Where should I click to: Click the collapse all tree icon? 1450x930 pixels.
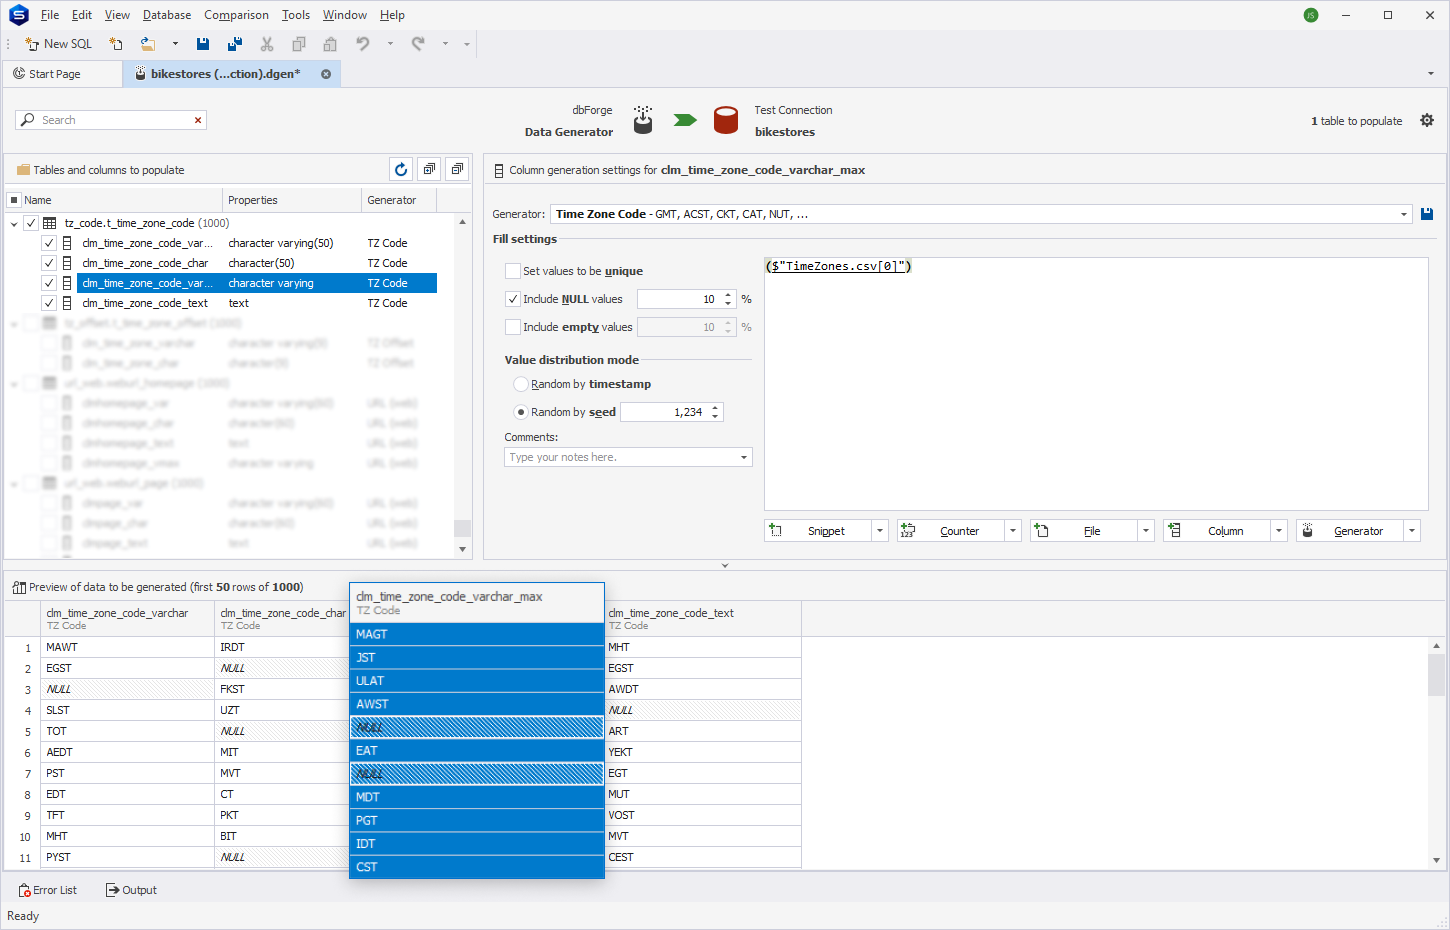pyautogui.click(x=457, y=170)
